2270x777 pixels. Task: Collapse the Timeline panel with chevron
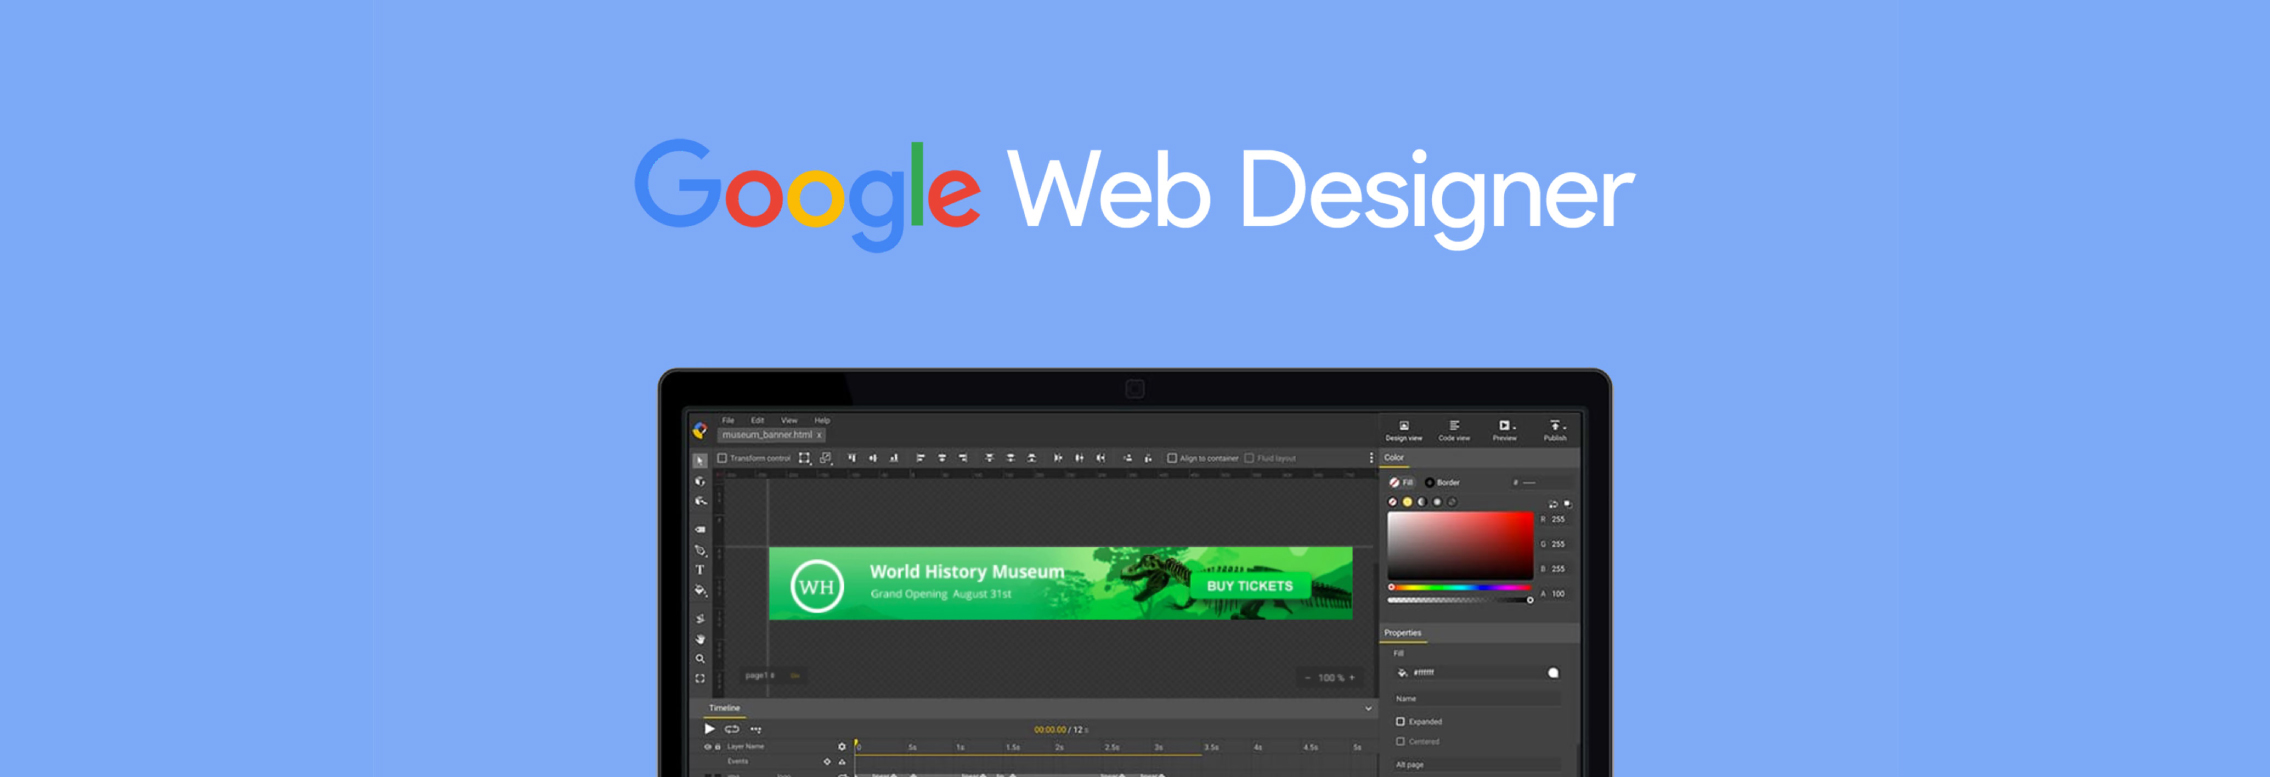coord(1368,708)
